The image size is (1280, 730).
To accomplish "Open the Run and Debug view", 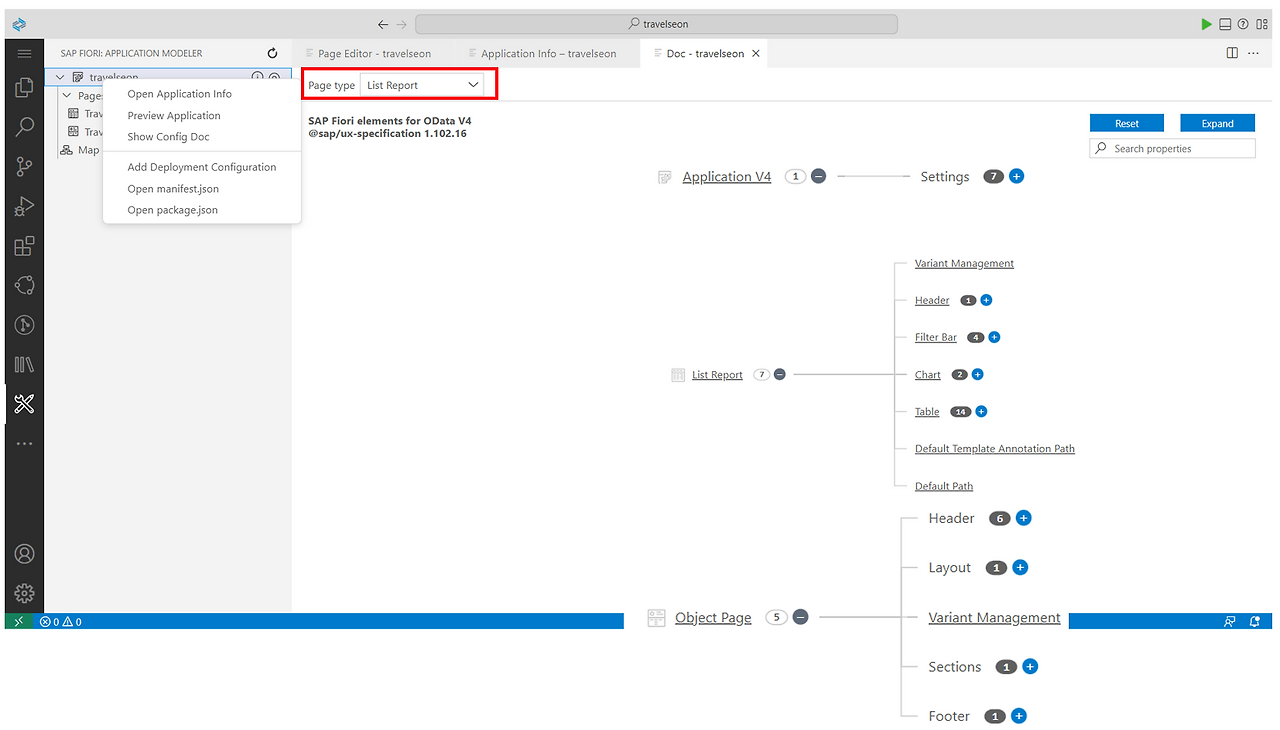I will tap(24, 206).
